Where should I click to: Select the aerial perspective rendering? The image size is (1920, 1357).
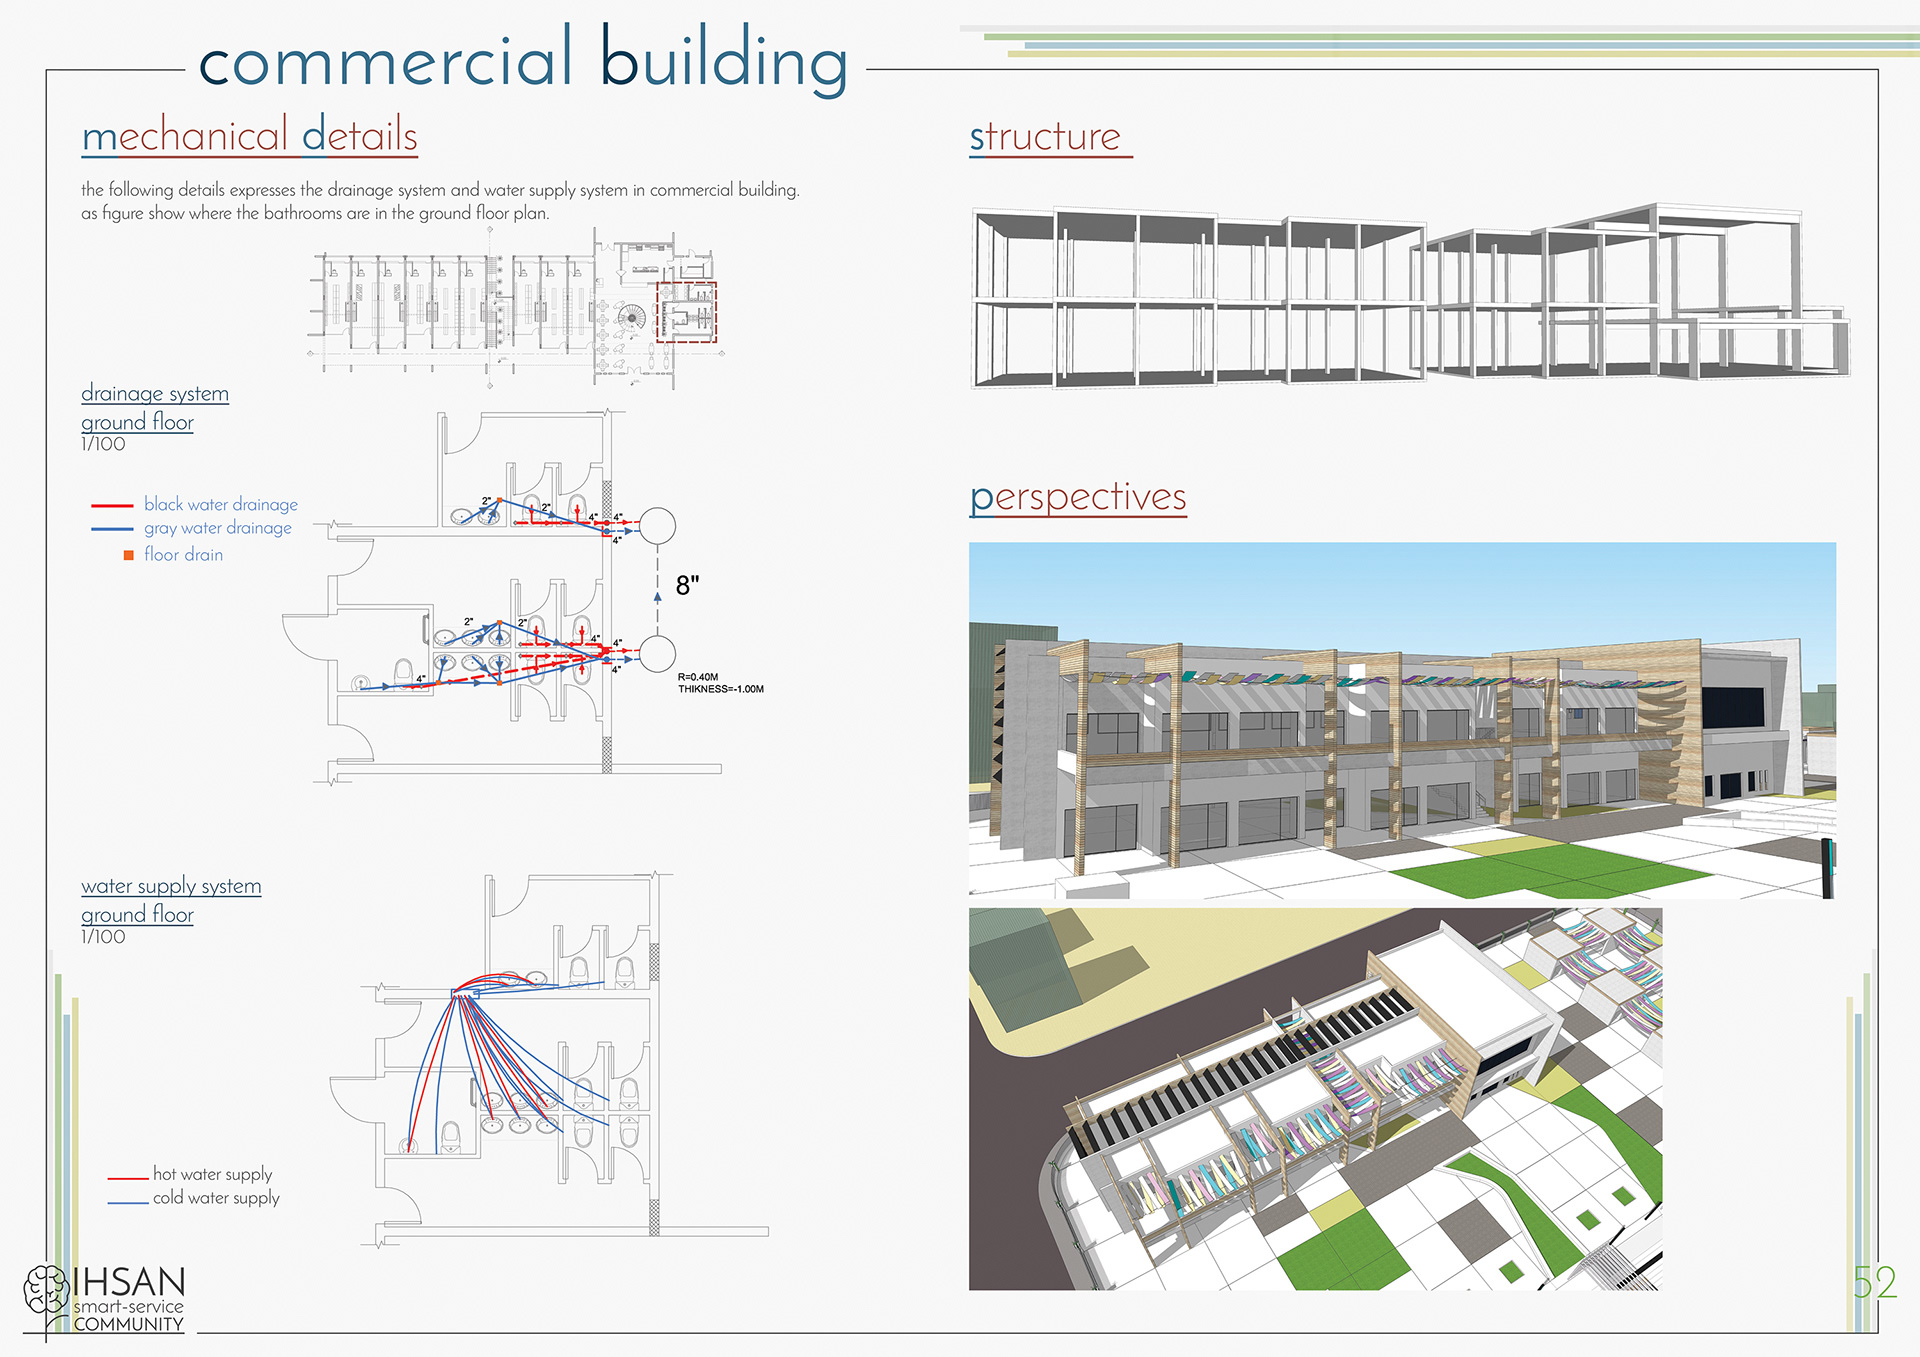pyautogui.click(x=1315, y=1098)
